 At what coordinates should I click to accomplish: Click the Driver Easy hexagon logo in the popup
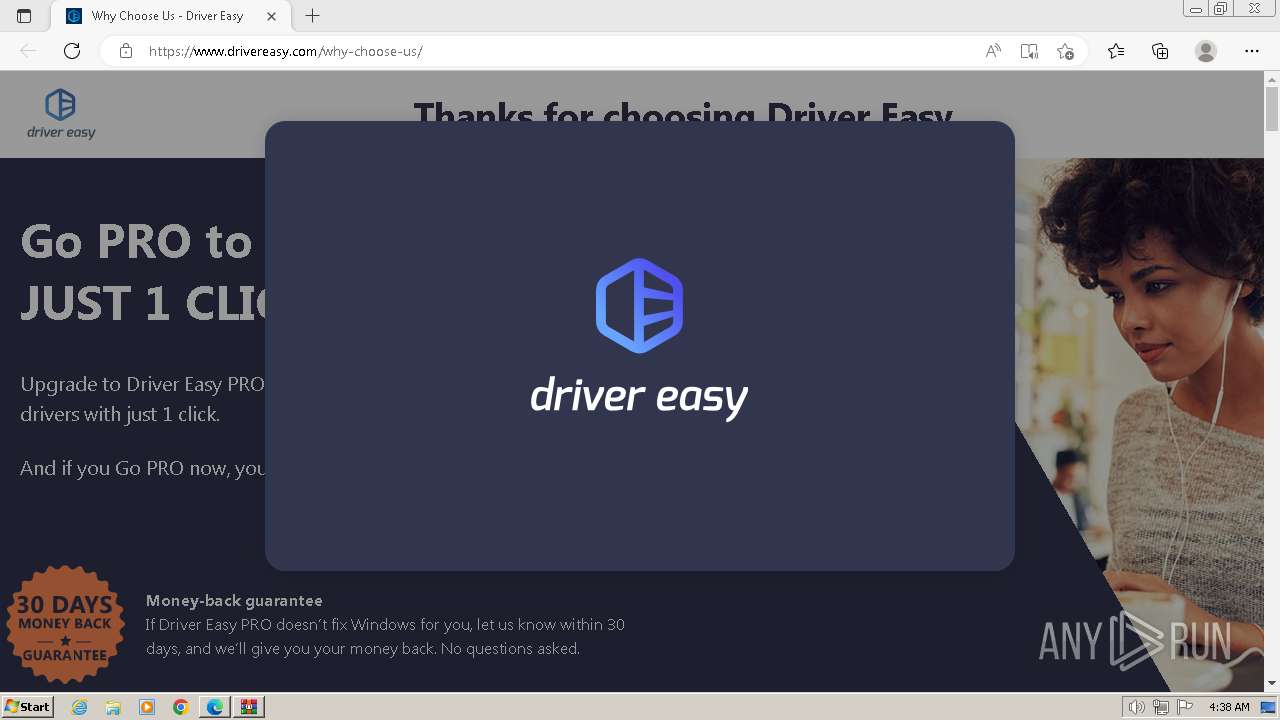(639, 306)
